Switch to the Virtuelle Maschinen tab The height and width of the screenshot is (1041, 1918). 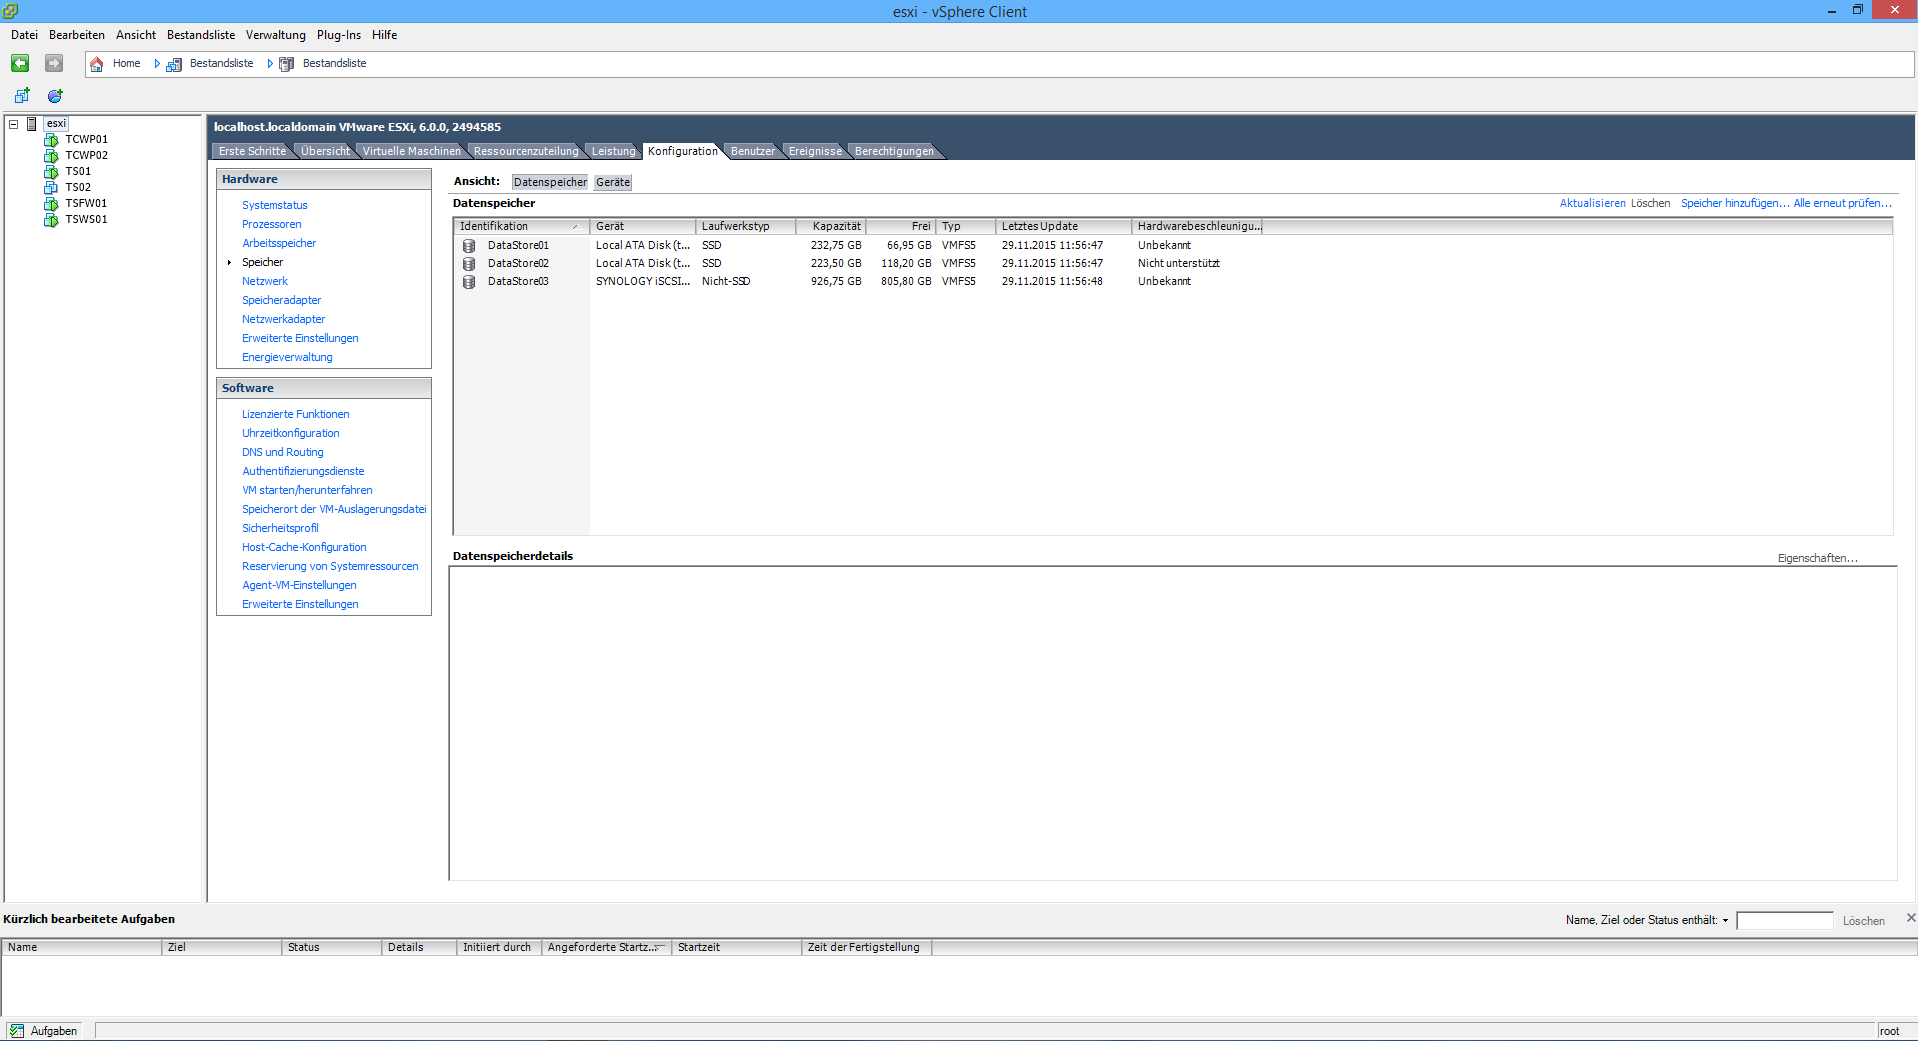[x=412, y=151]
